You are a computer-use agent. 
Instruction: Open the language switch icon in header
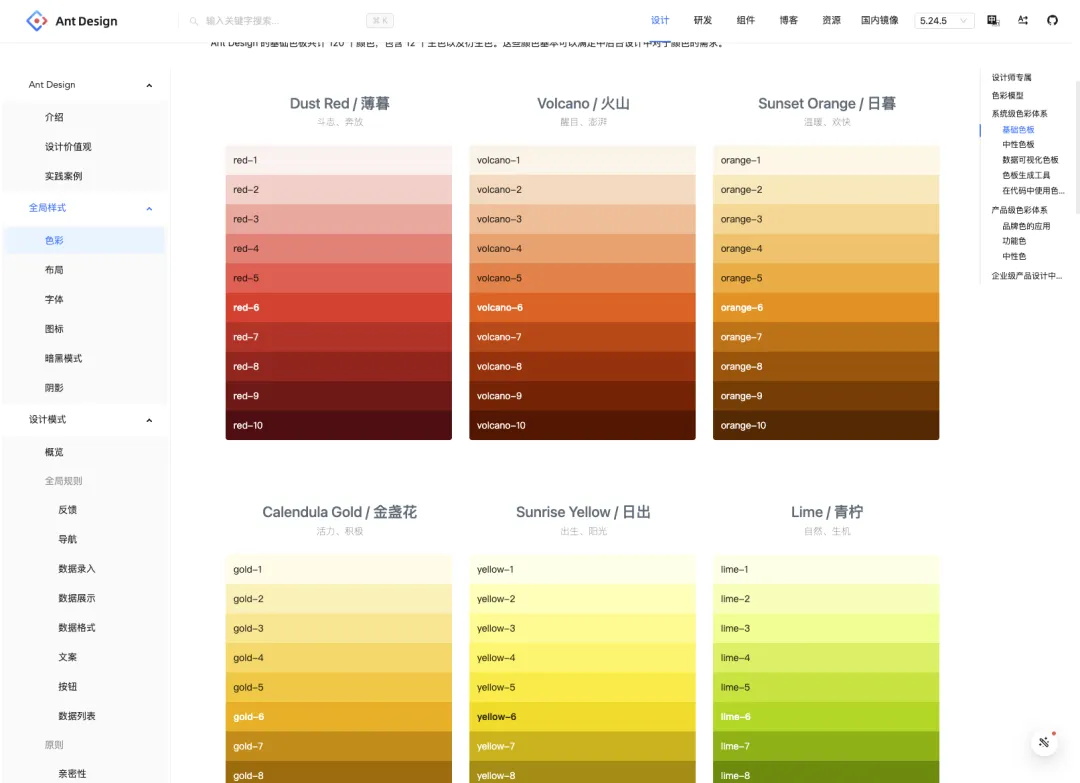pyautogui.click(x=993, y=20)
